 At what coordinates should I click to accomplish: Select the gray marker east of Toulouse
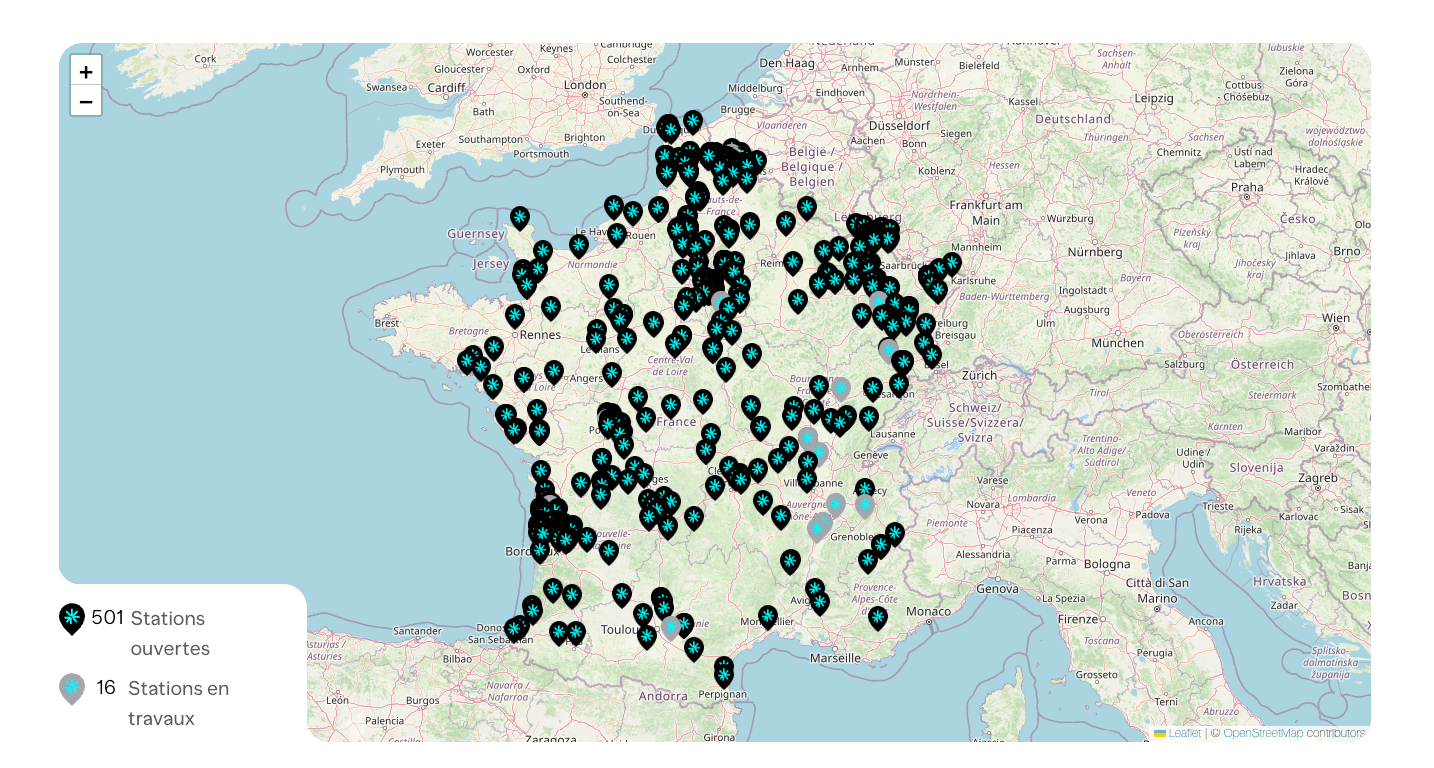coord(672,628)
